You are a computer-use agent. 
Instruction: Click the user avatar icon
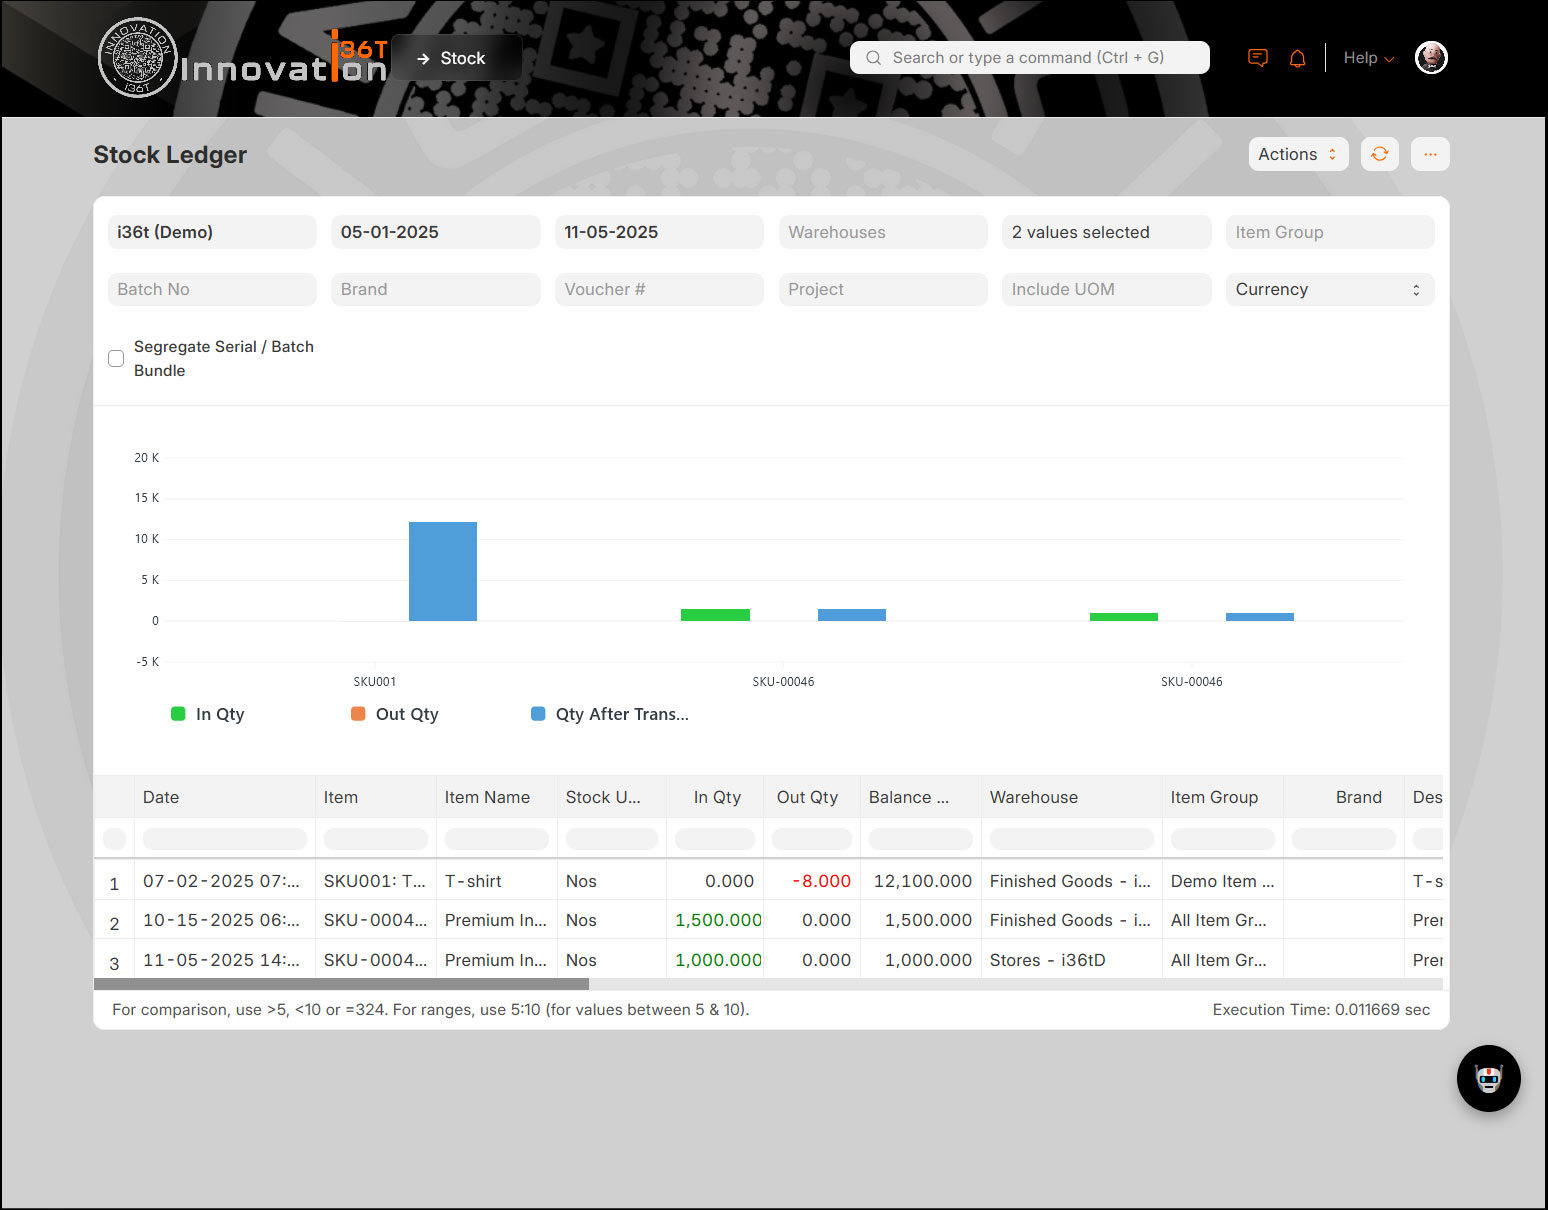point(1431,58)
